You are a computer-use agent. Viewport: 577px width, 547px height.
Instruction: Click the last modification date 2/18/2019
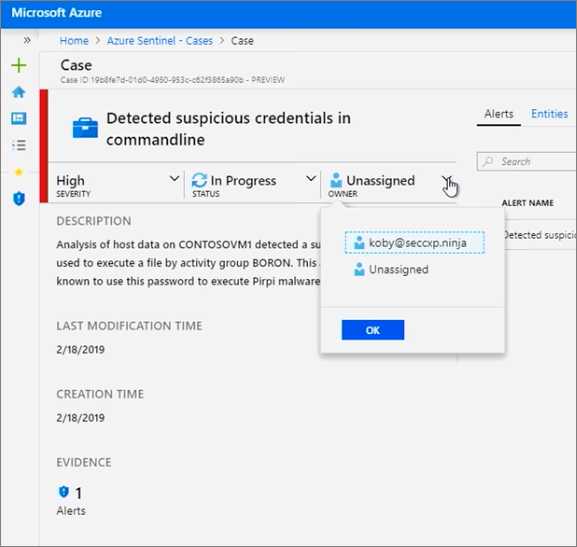(x=81, y=349)
